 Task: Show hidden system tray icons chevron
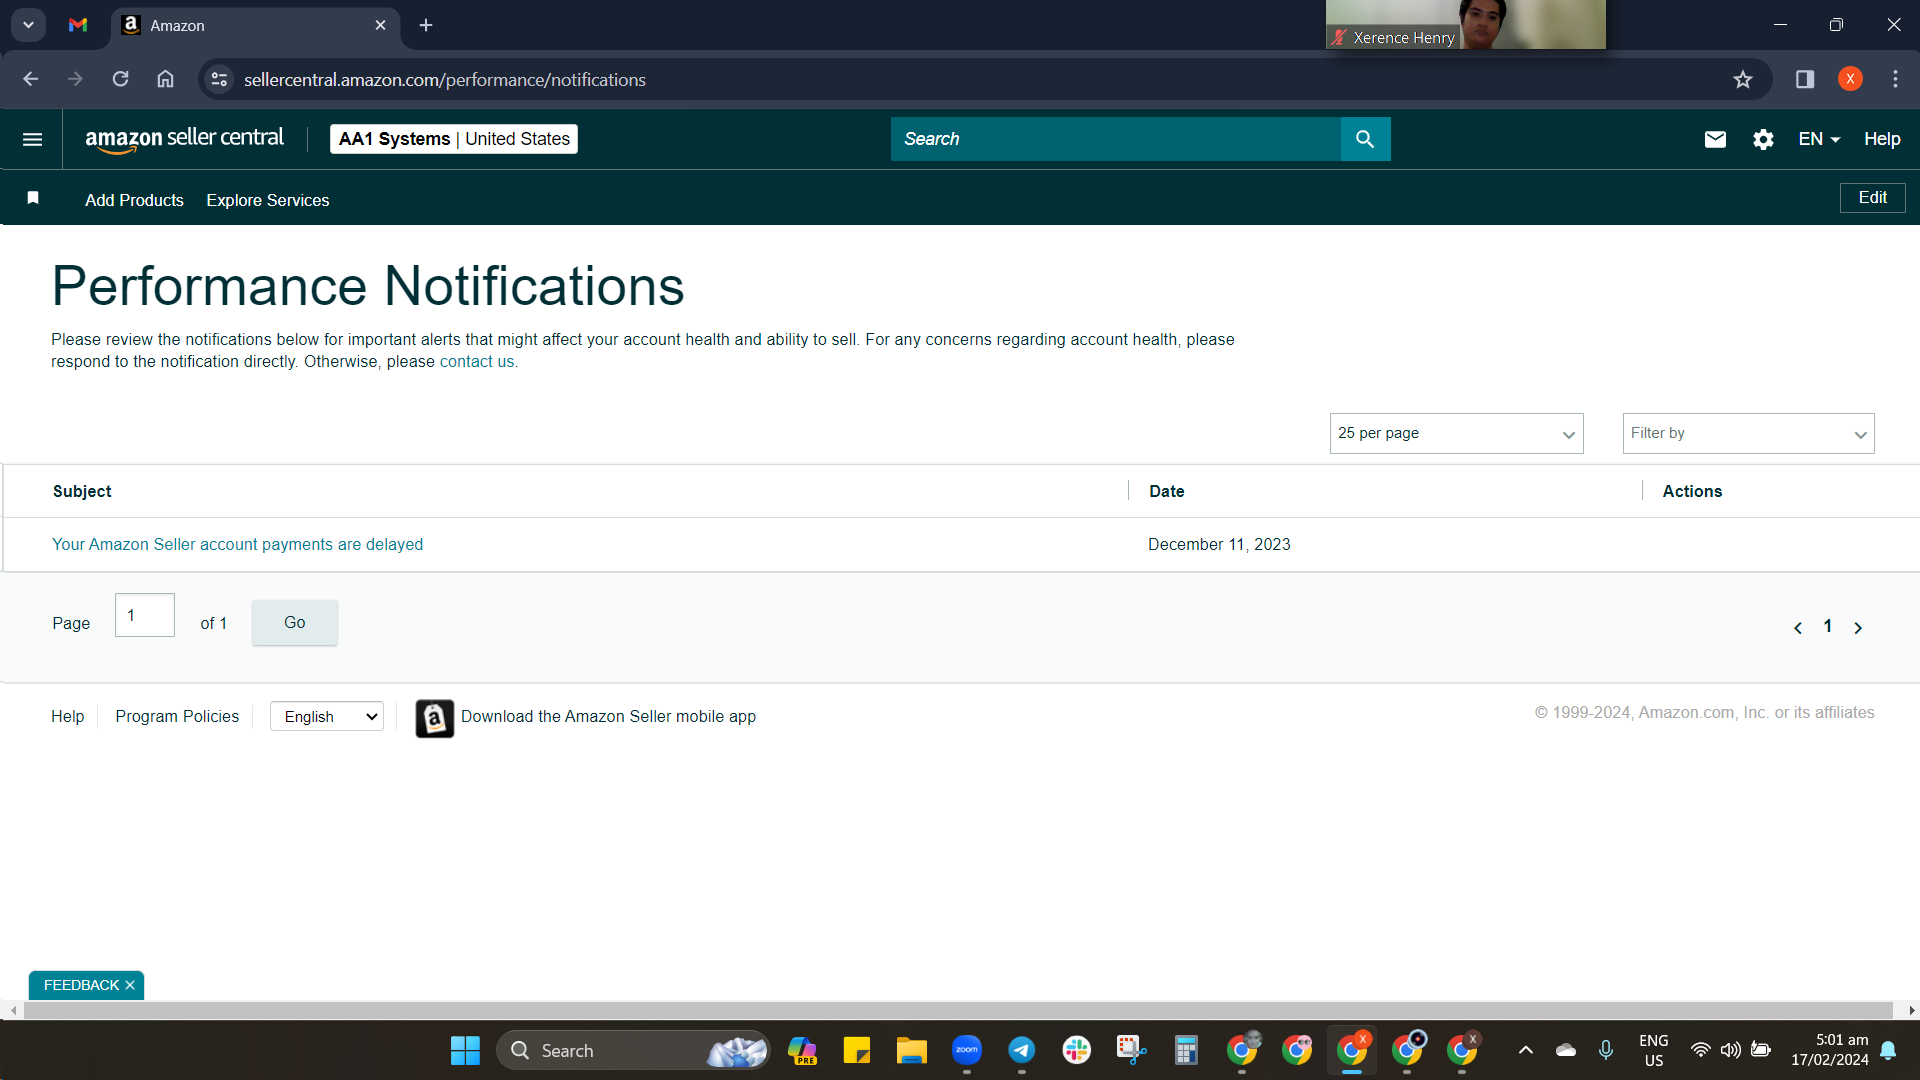(x=1526, y=1050)
